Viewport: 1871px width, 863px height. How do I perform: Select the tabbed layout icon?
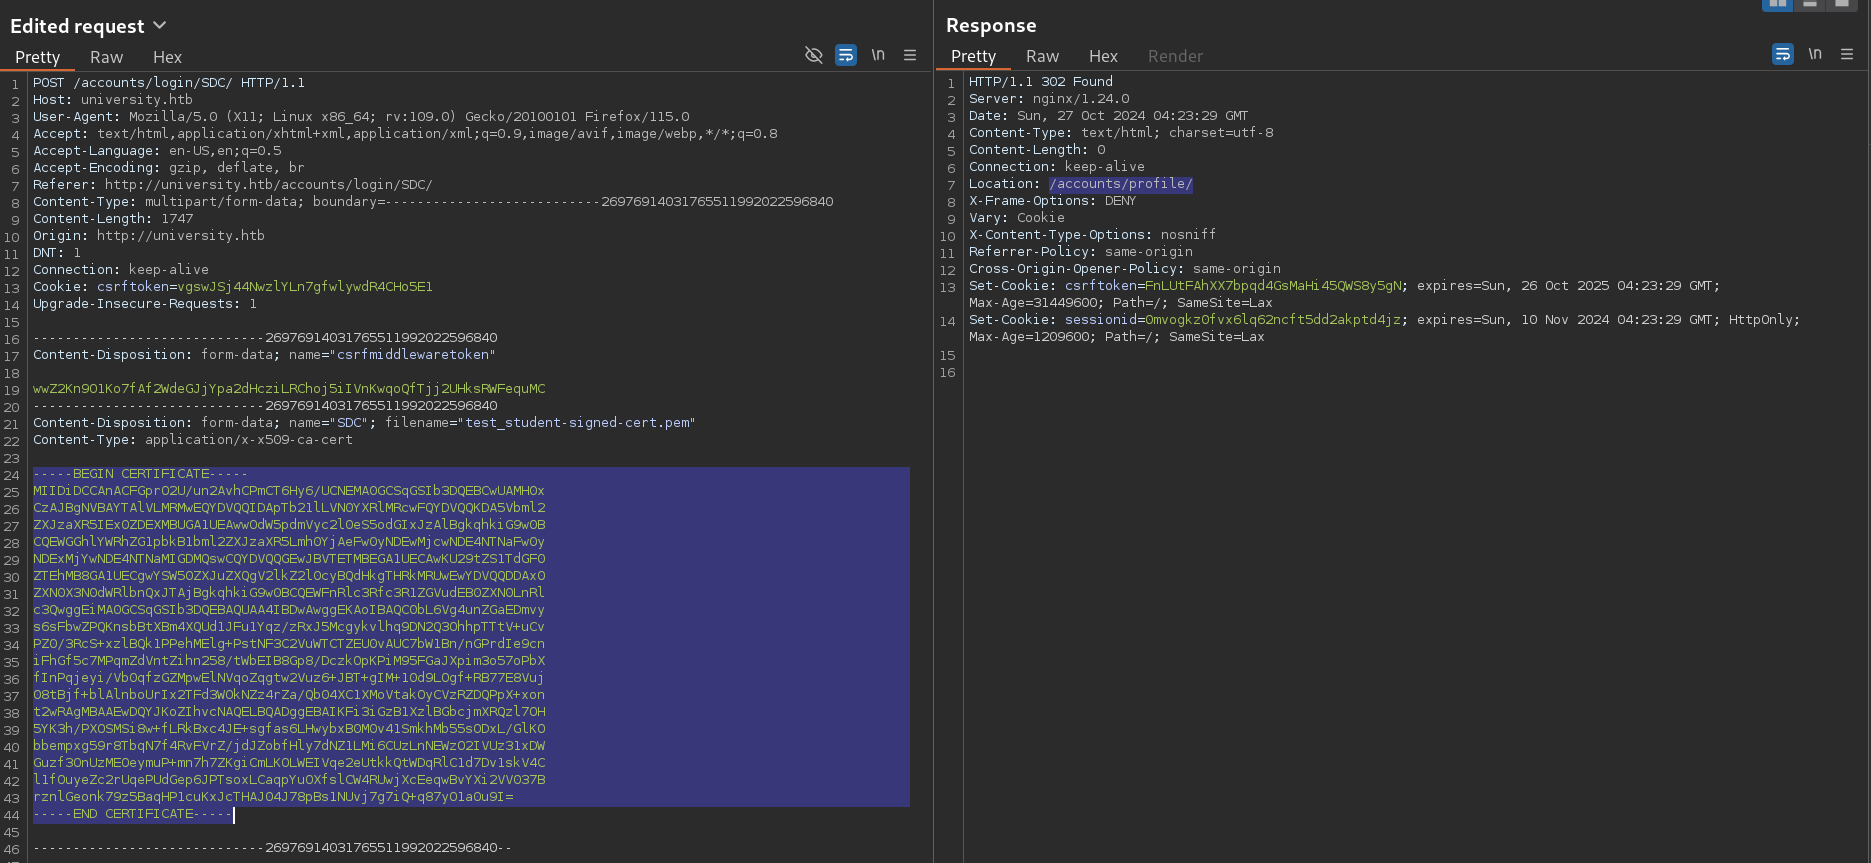coord(1842,4)
